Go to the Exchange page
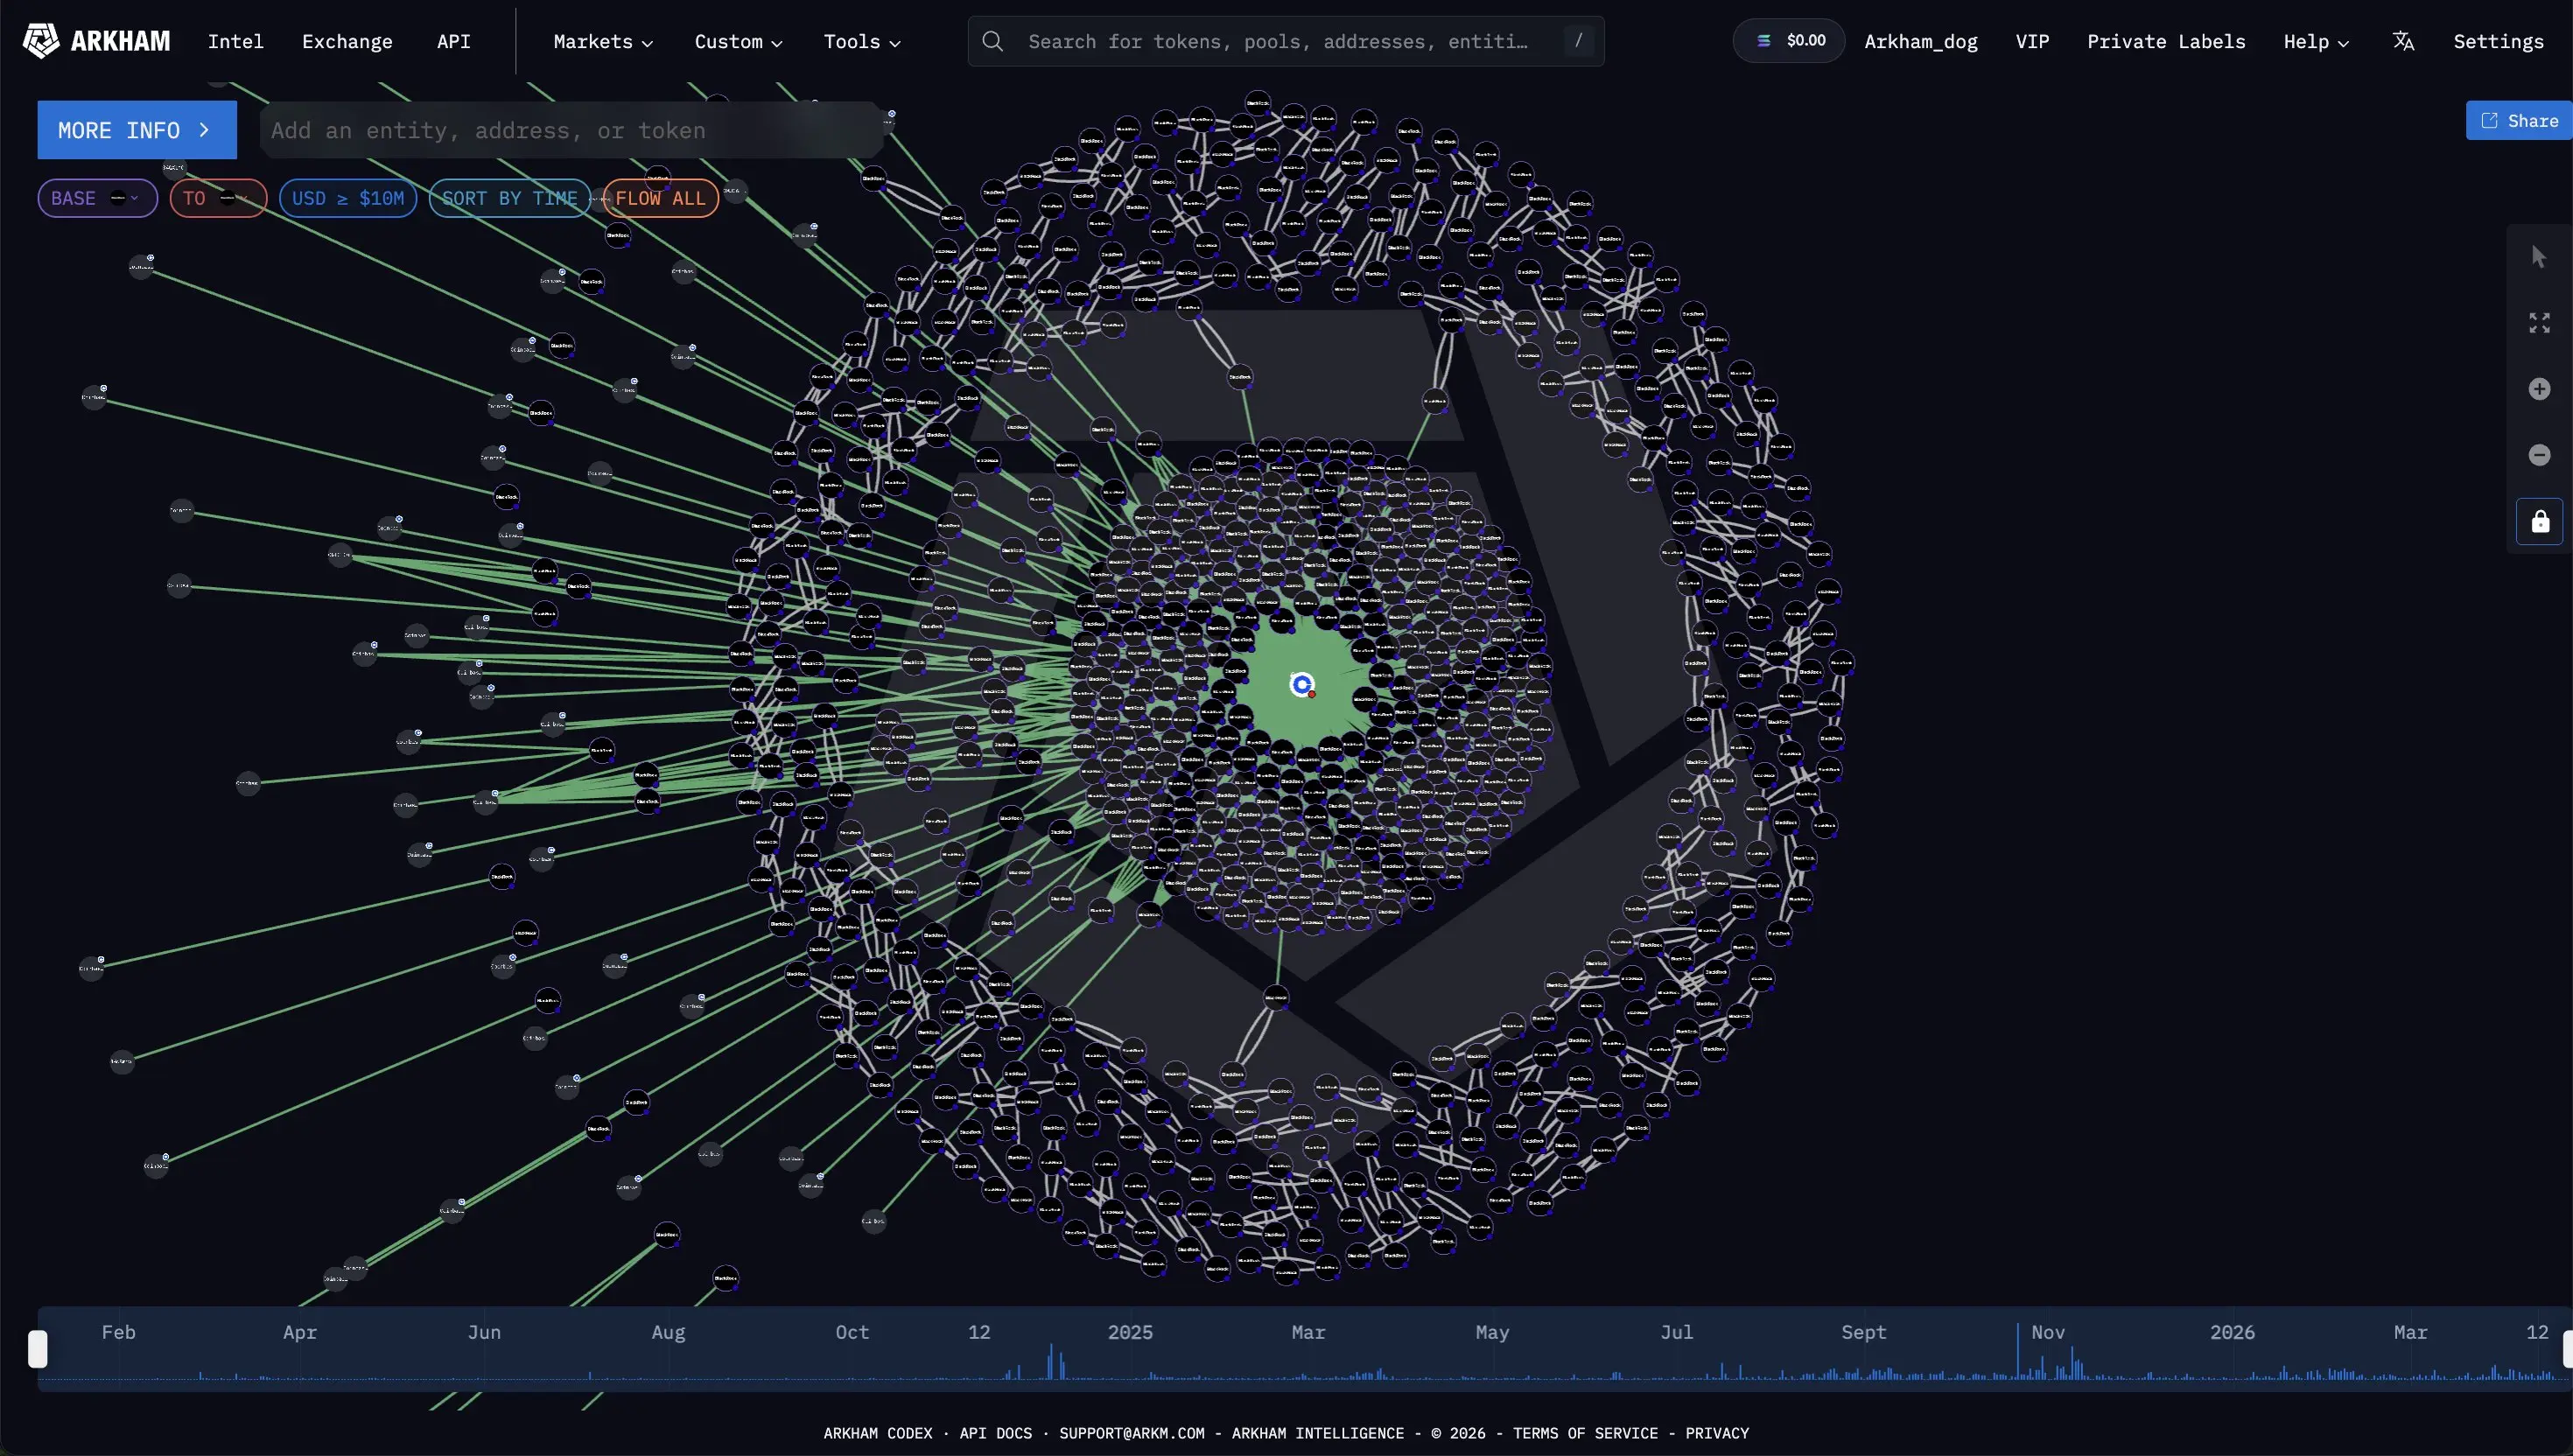 (x=347, y=41)
